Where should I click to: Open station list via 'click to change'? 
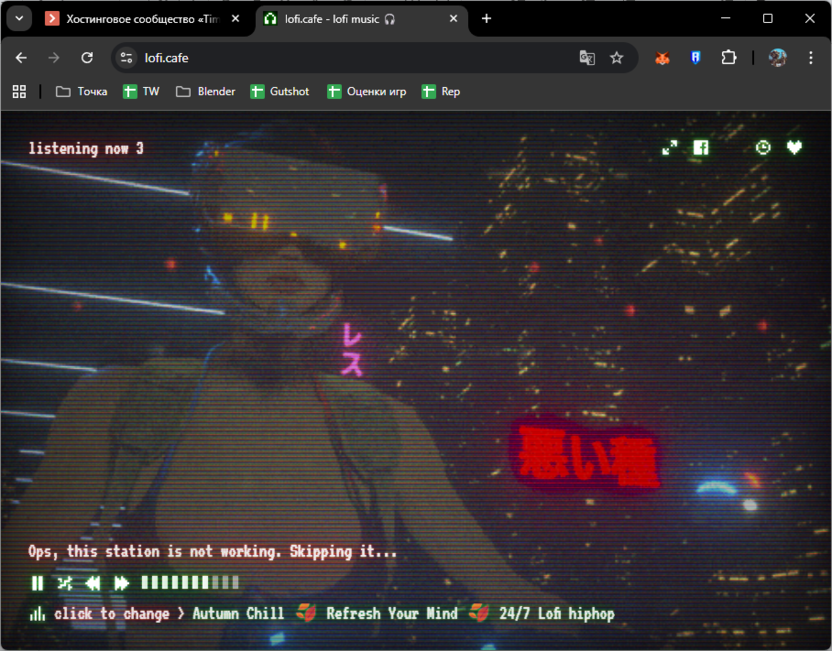point(112,614)
